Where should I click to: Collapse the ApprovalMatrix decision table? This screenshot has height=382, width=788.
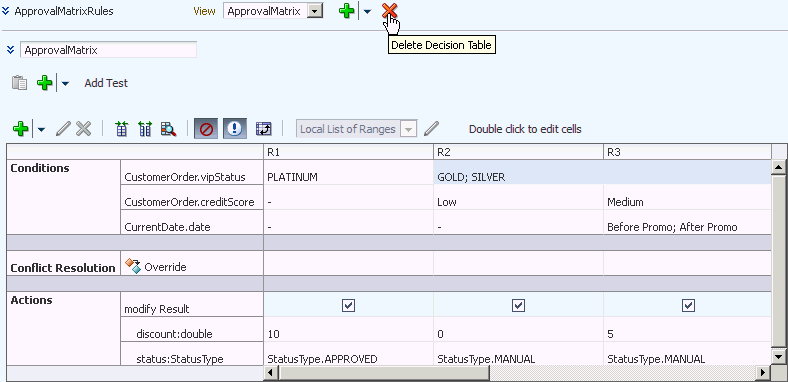click(10, 50)
